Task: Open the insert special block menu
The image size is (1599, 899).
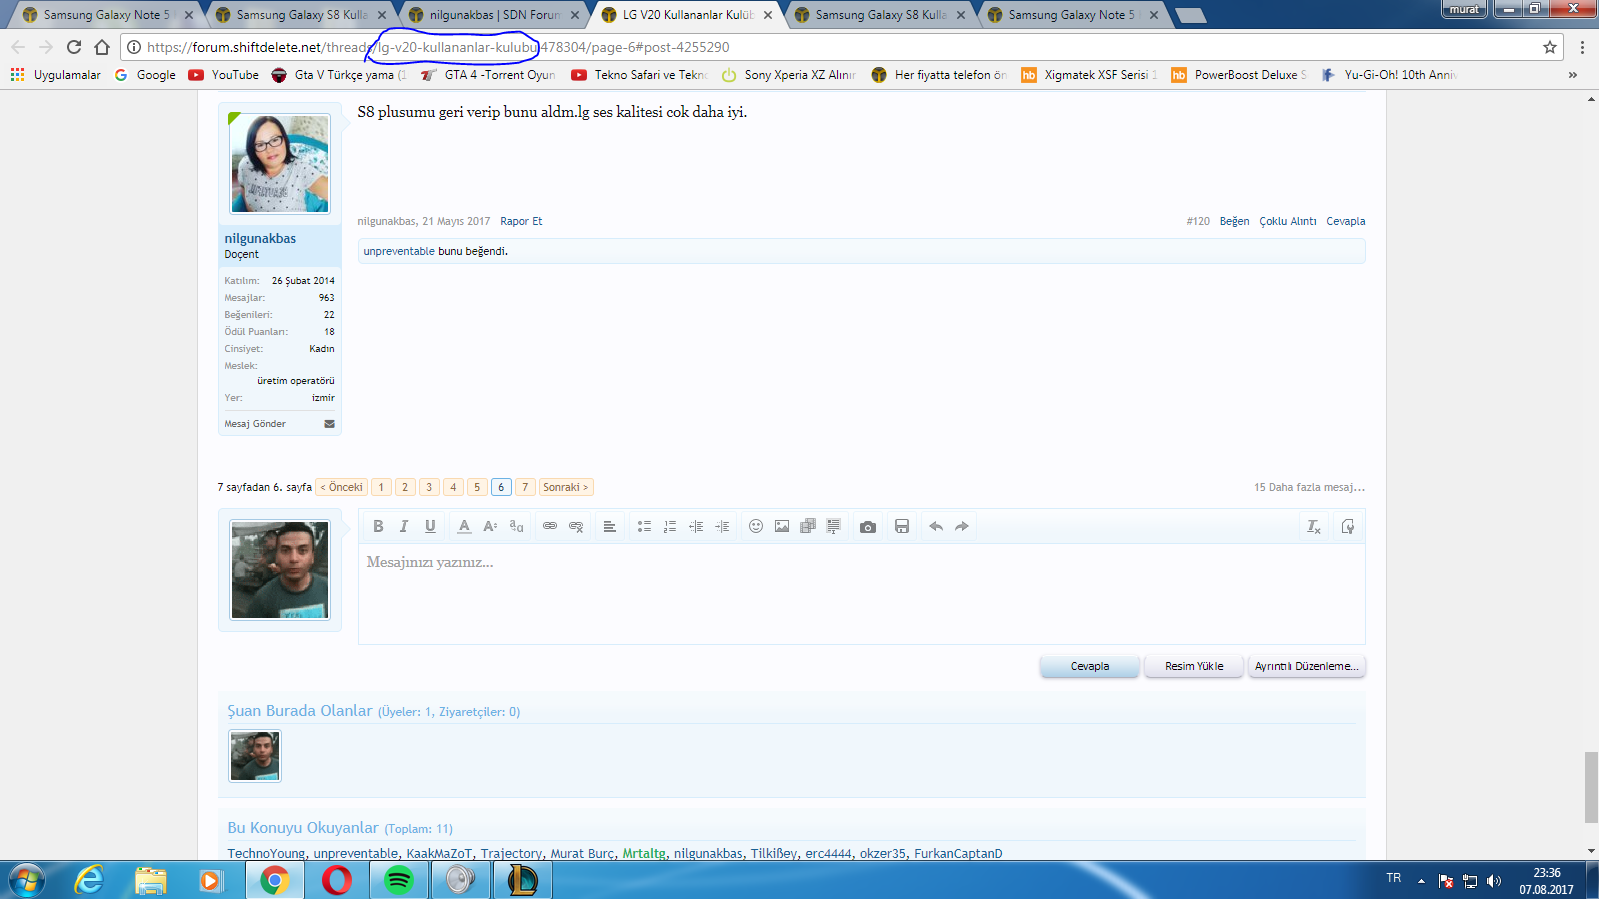Action: pyautogui.click(x=833, y=526)
